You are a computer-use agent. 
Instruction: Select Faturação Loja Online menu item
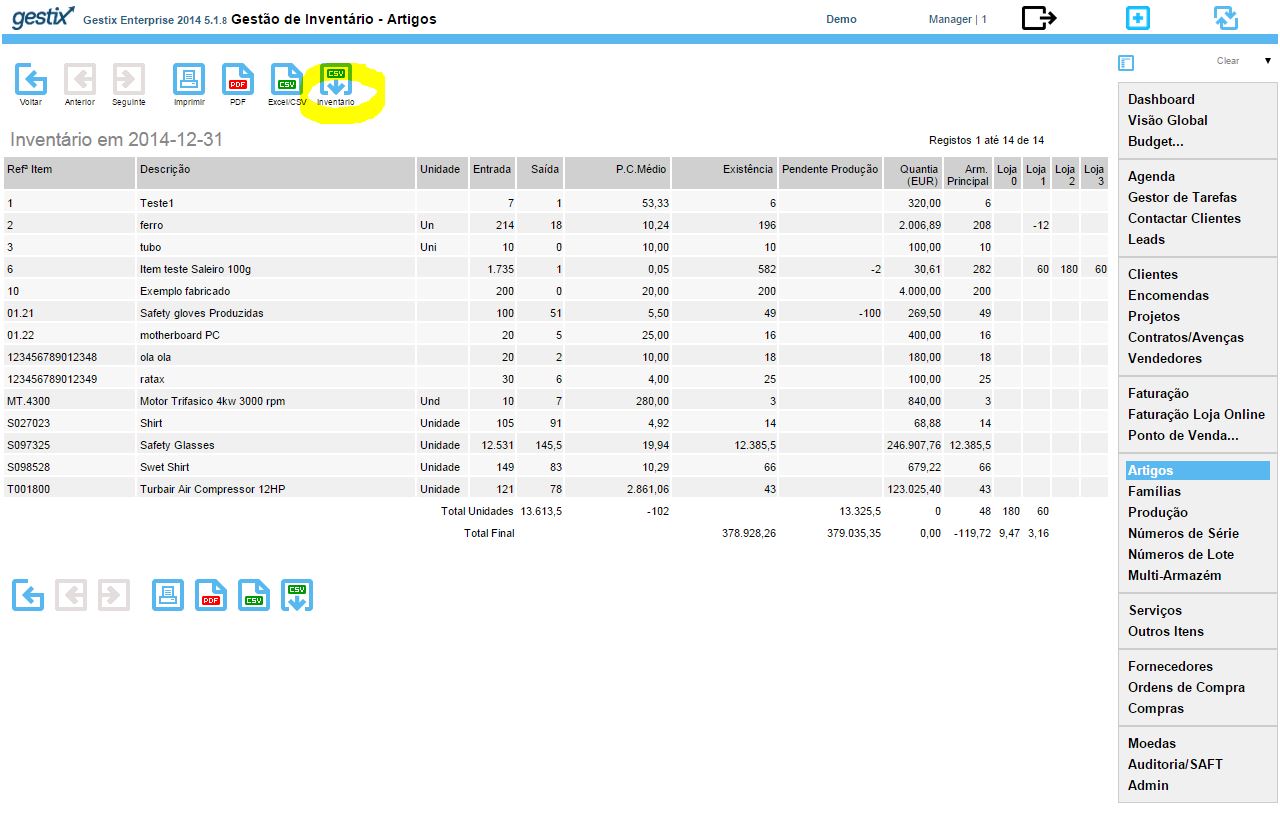(1196, 414)
